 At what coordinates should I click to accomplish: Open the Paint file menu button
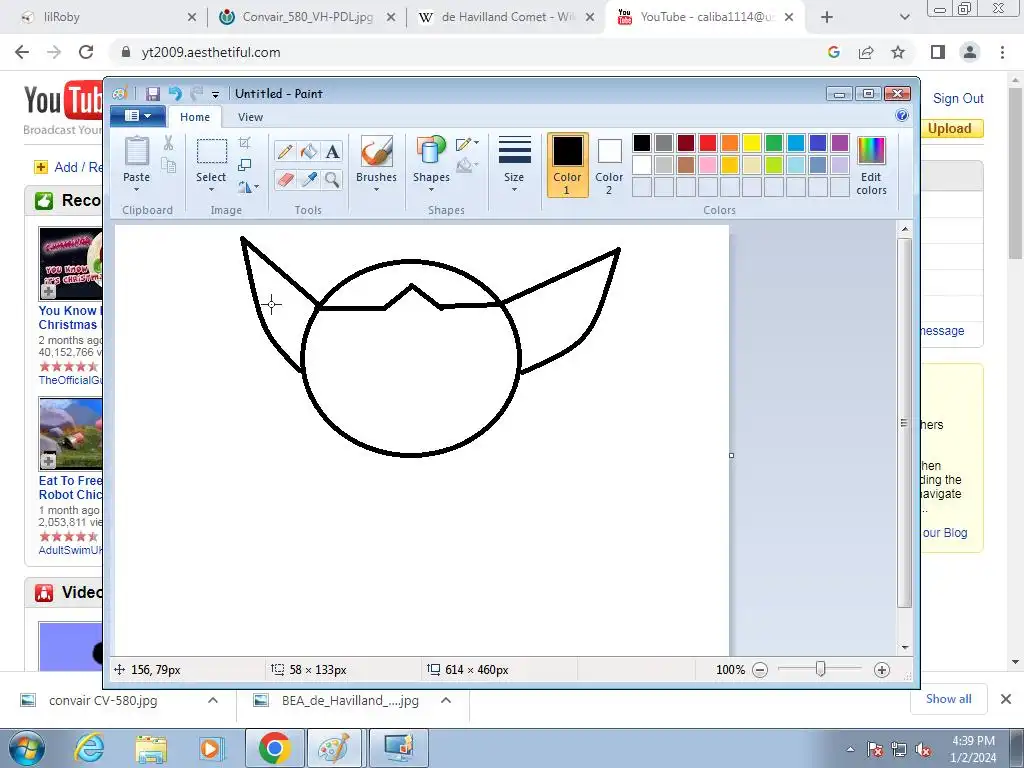138,116
